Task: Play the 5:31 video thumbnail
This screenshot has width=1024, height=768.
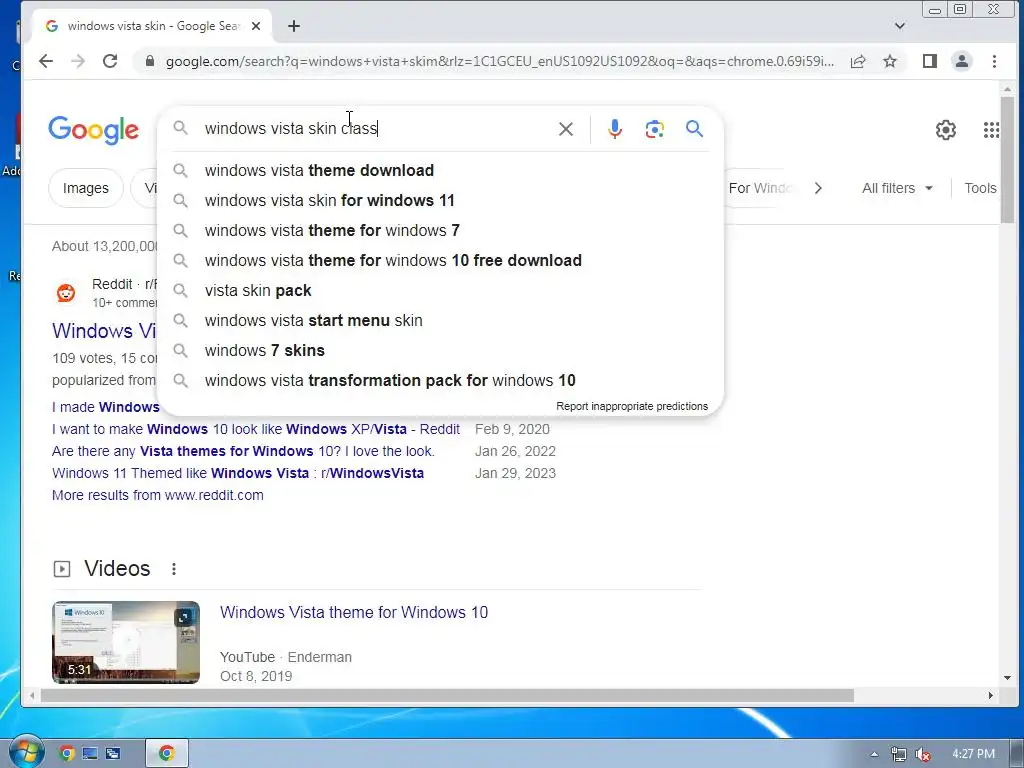Action: (x=126, y=643)
